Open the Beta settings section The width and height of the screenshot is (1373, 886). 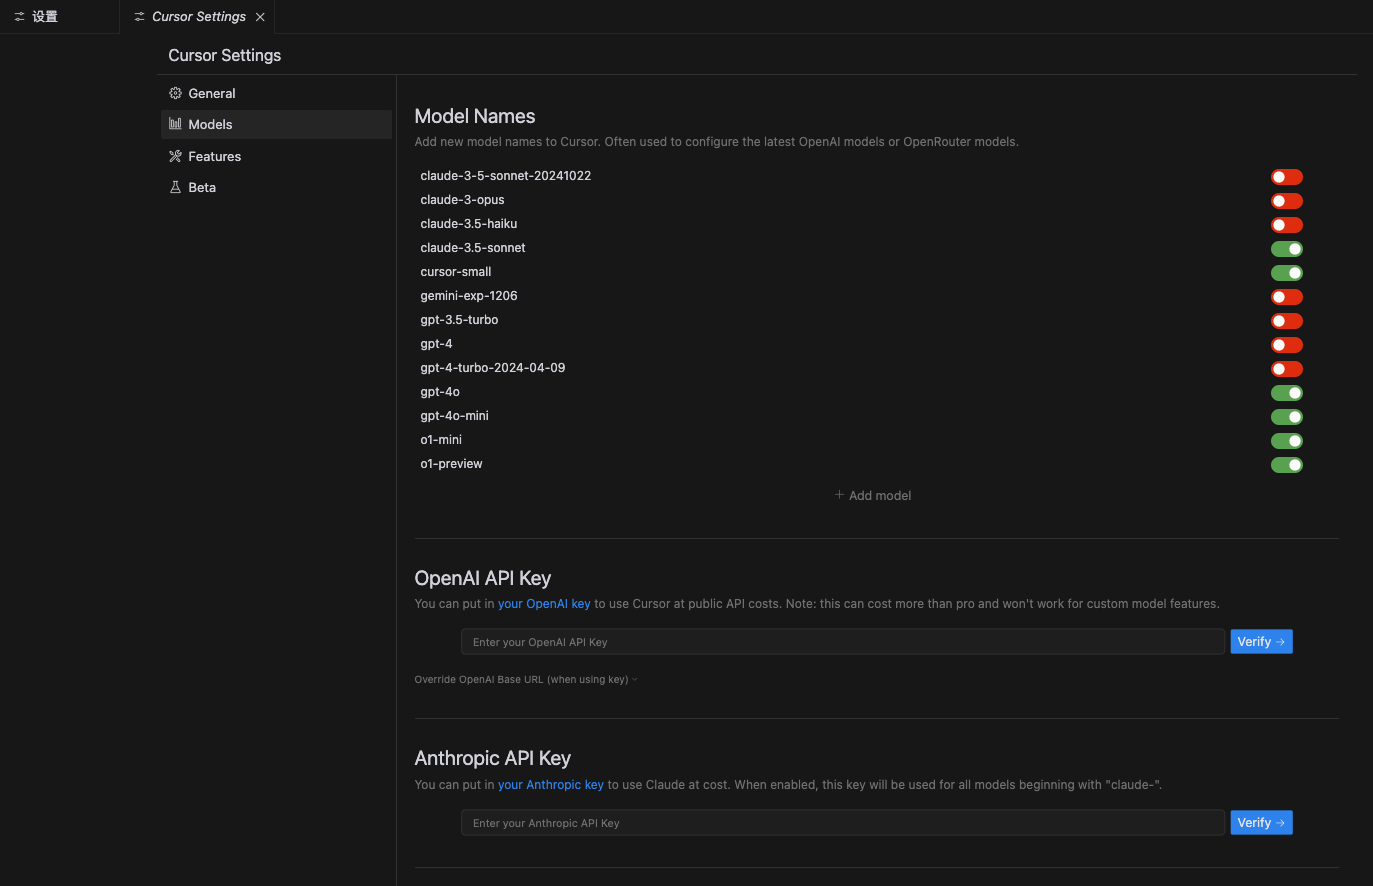click(x=276, y=187)
